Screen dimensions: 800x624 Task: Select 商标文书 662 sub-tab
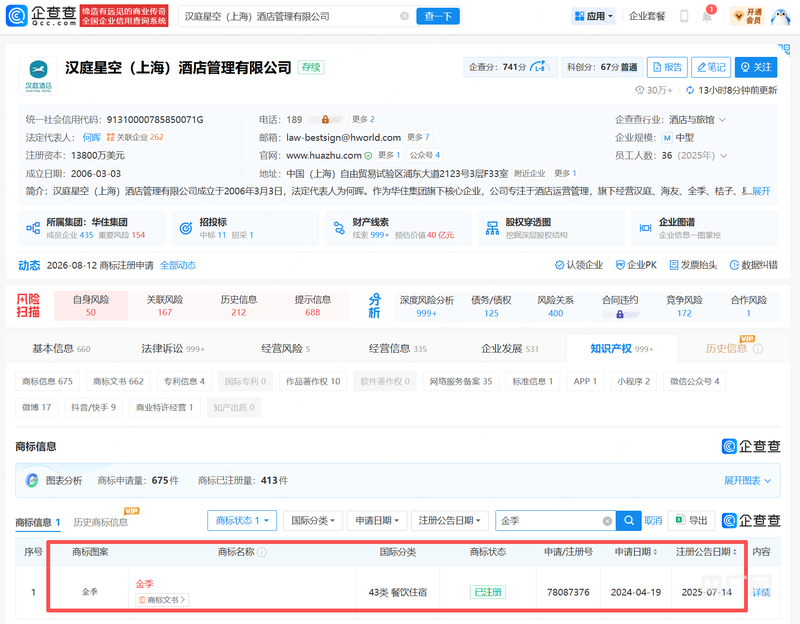[118, 381]
